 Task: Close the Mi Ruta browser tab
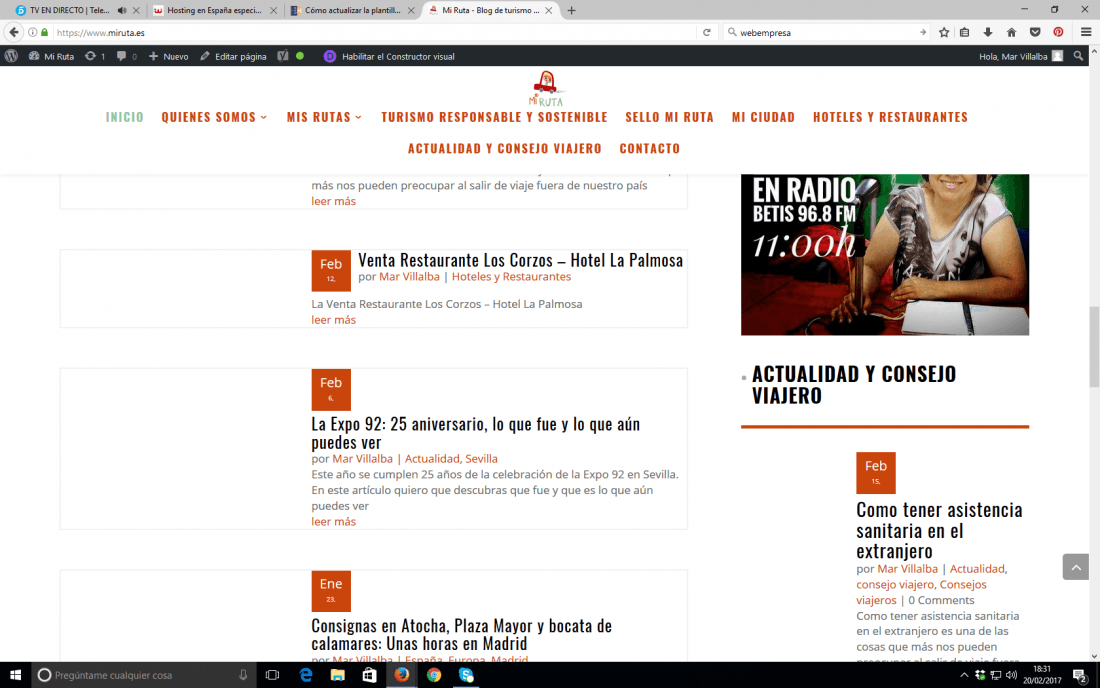click(x=549, y=11)
